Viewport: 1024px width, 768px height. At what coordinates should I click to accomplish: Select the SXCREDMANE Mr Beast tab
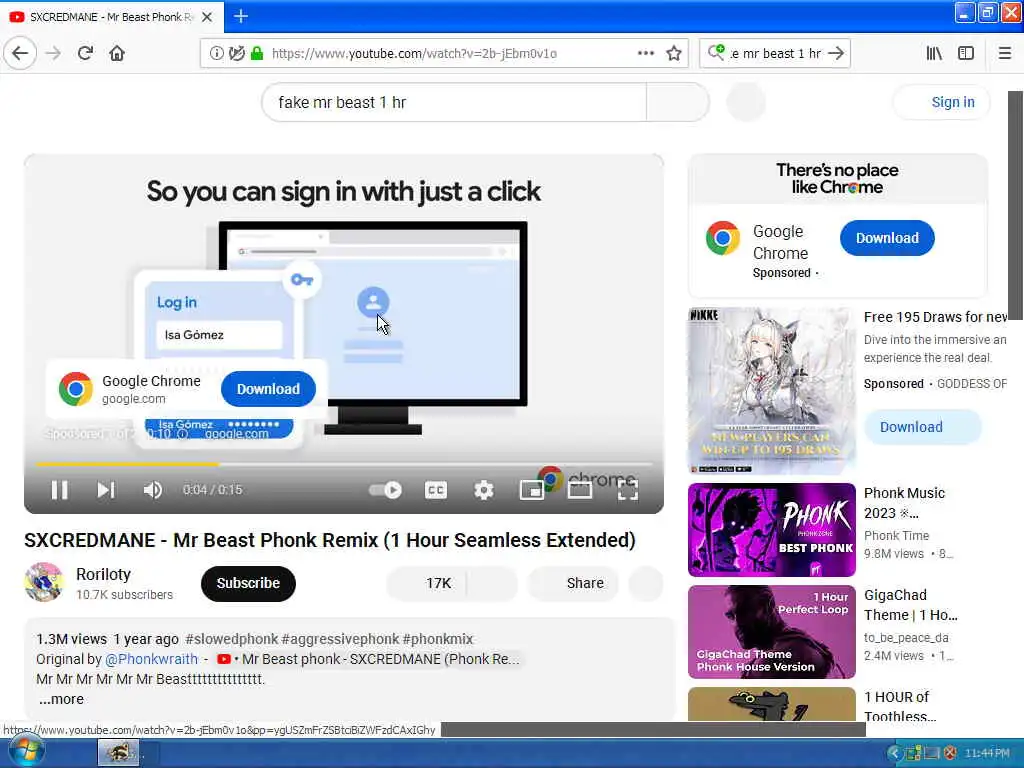[112, 17]
